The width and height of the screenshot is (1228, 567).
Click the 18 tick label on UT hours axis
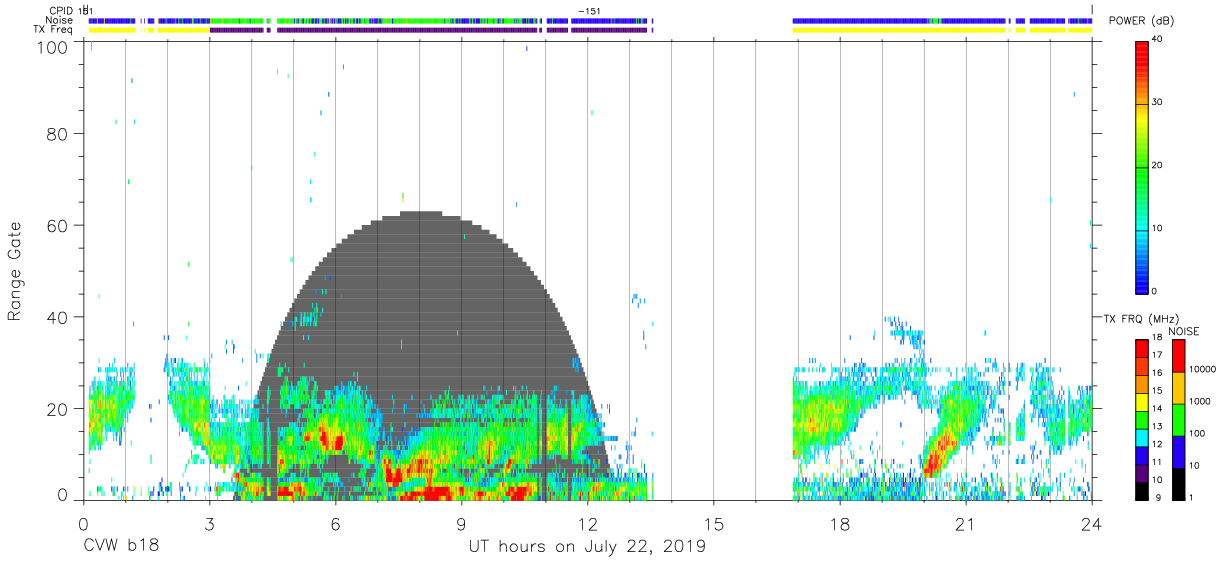coord(840,523)
